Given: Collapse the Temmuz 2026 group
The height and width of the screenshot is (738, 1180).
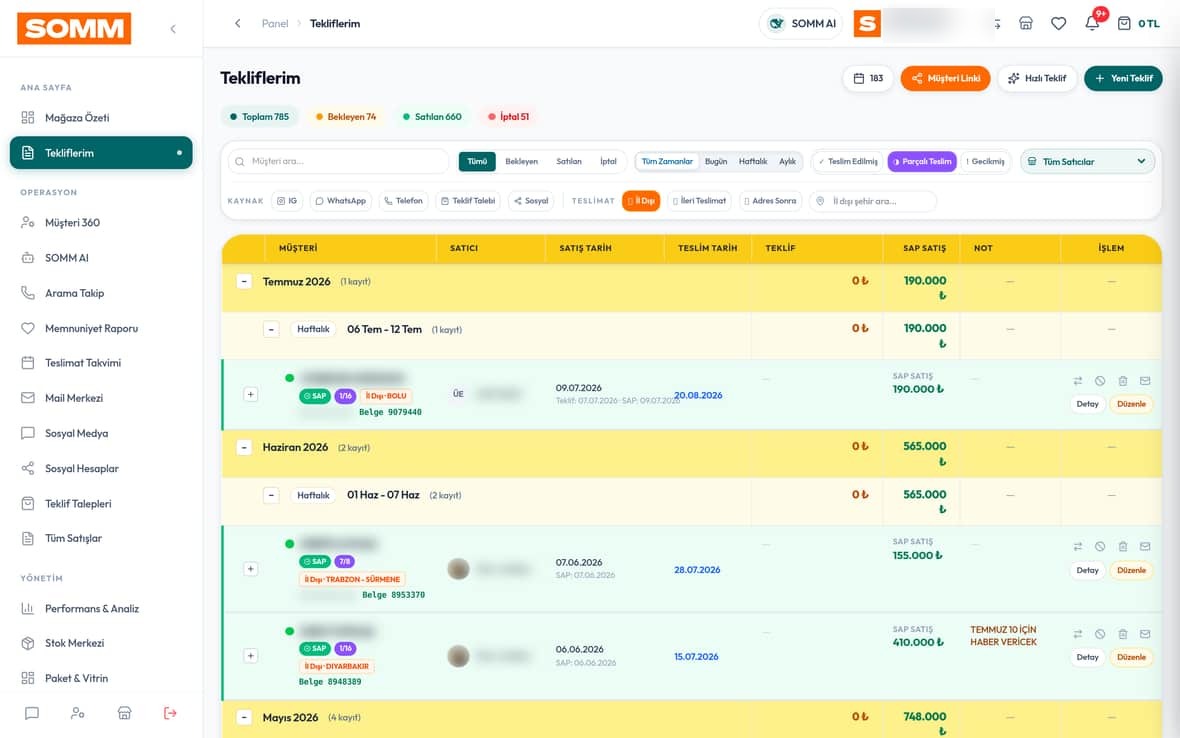Looking at the screenshot, I should pos(244,281).
